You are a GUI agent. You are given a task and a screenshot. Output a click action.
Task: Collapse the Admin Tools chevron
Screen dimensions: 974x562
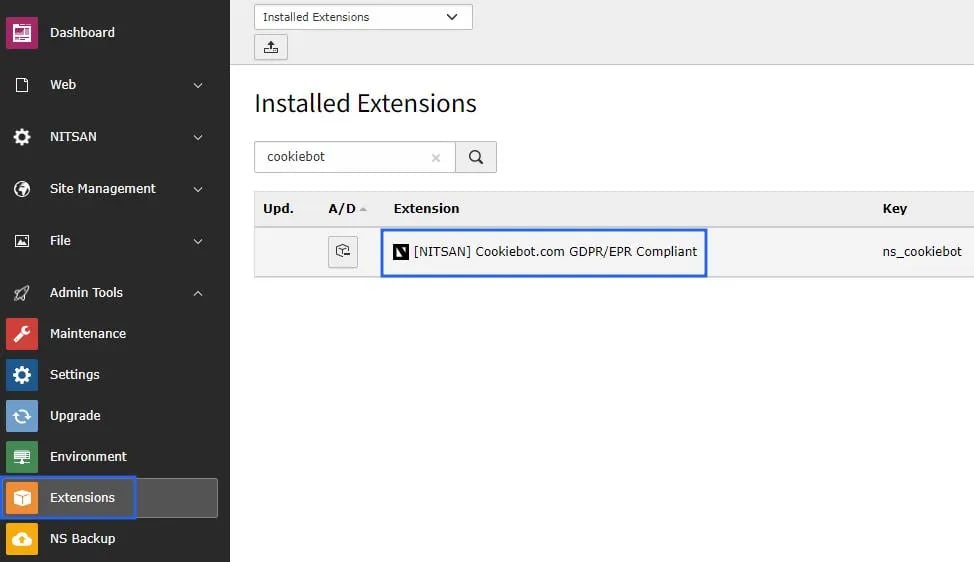coord(198,293)
